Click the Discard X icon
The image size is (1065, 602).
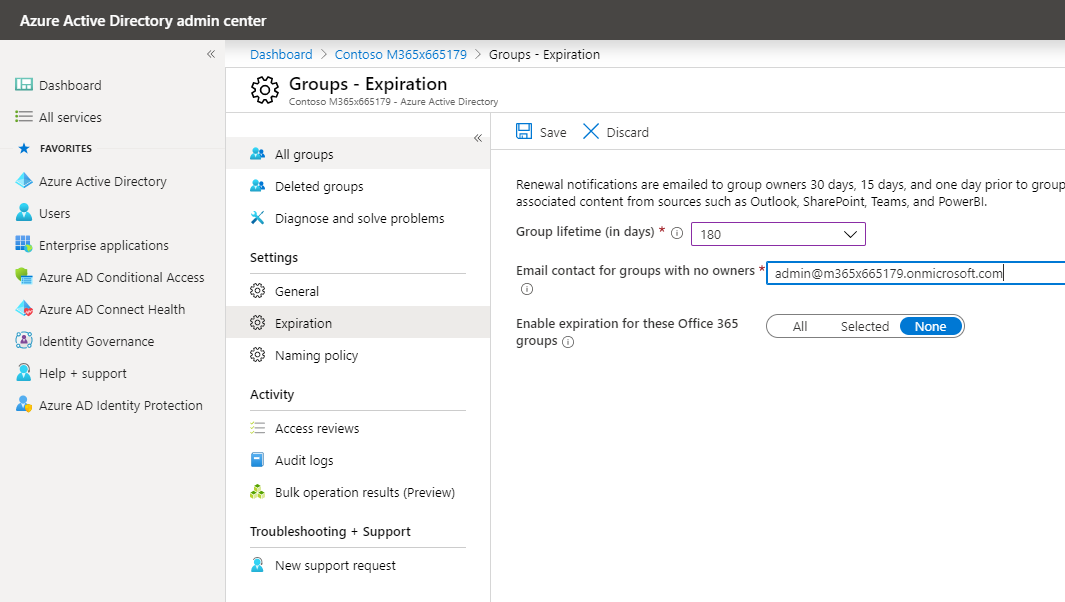(x=591, y=131)
